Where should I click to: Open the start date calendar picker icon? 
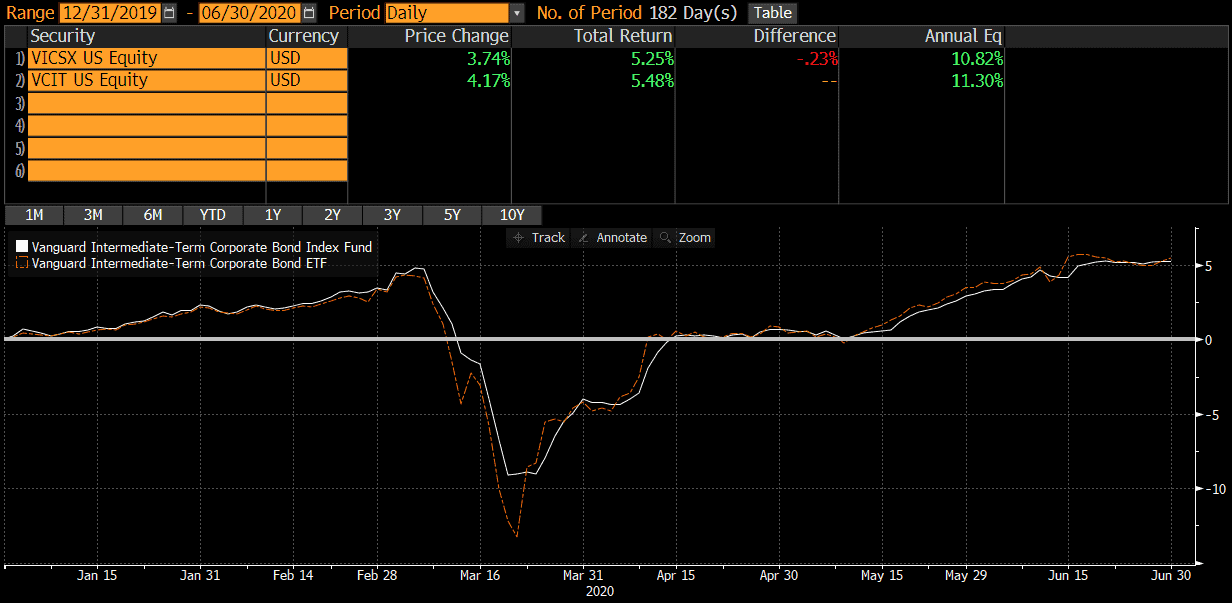point(168,13)
